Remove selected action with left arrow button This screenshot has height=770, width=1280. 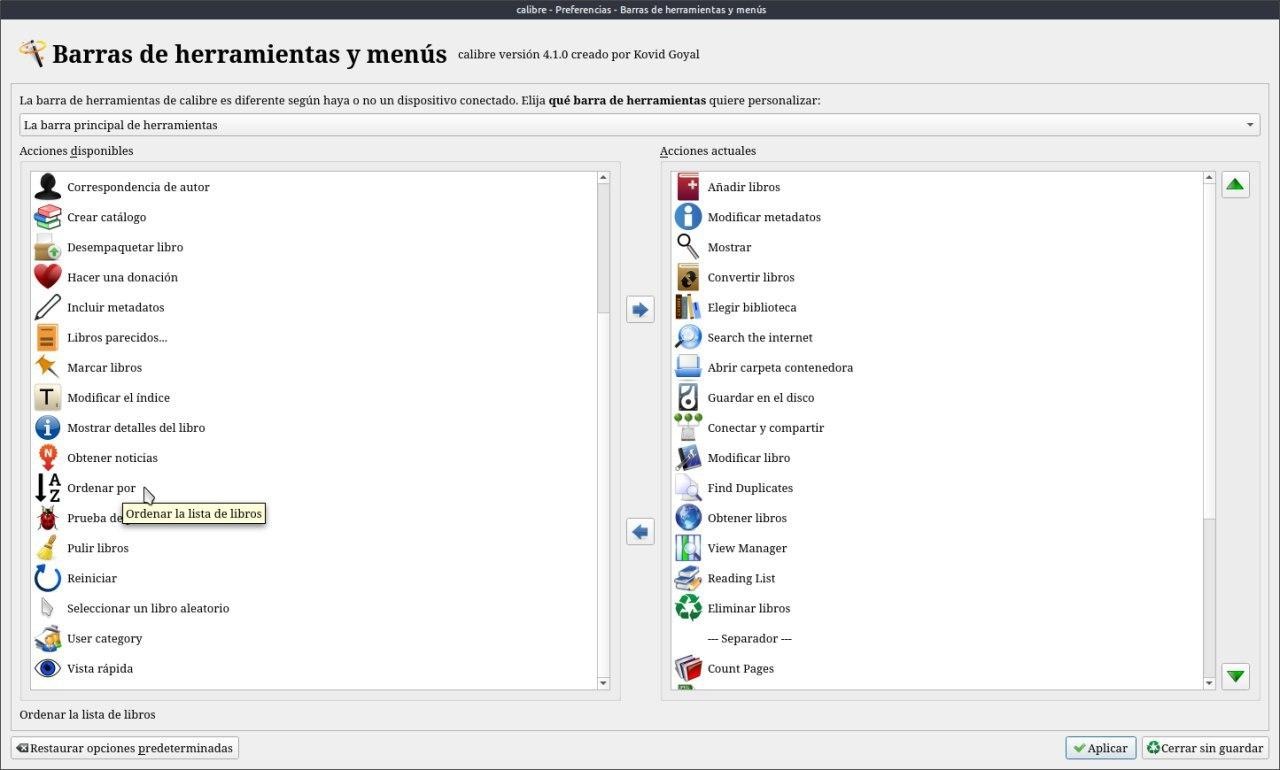pyautogui.click(x=640, y=532)
